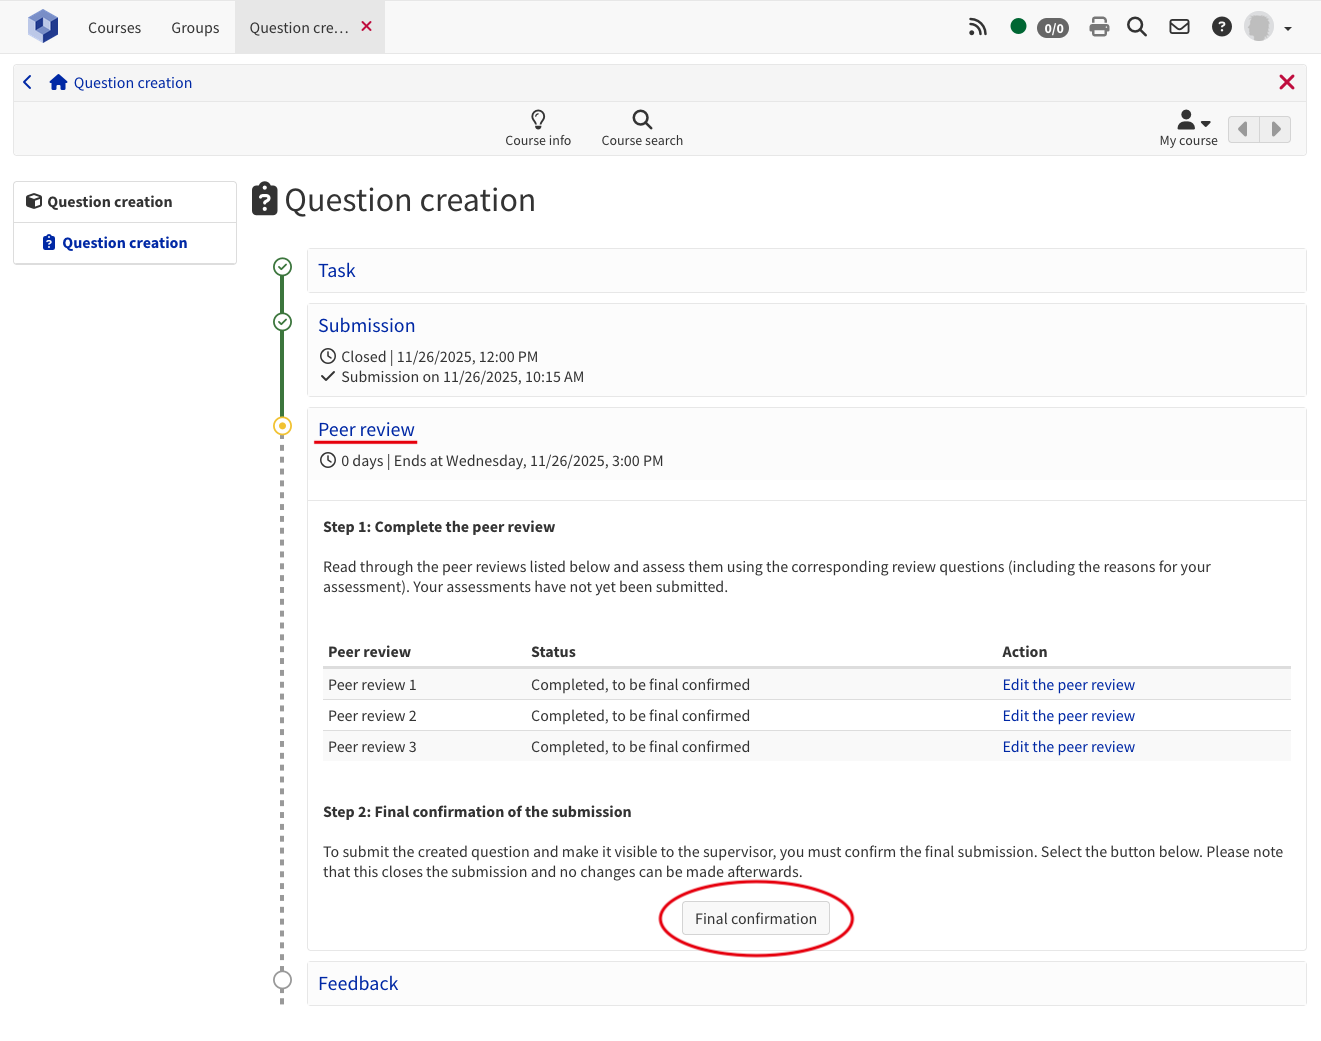Click the OpenOlat logo icon
Image resolution: width=1321 pixels, height=1041 pixels.
43,27
